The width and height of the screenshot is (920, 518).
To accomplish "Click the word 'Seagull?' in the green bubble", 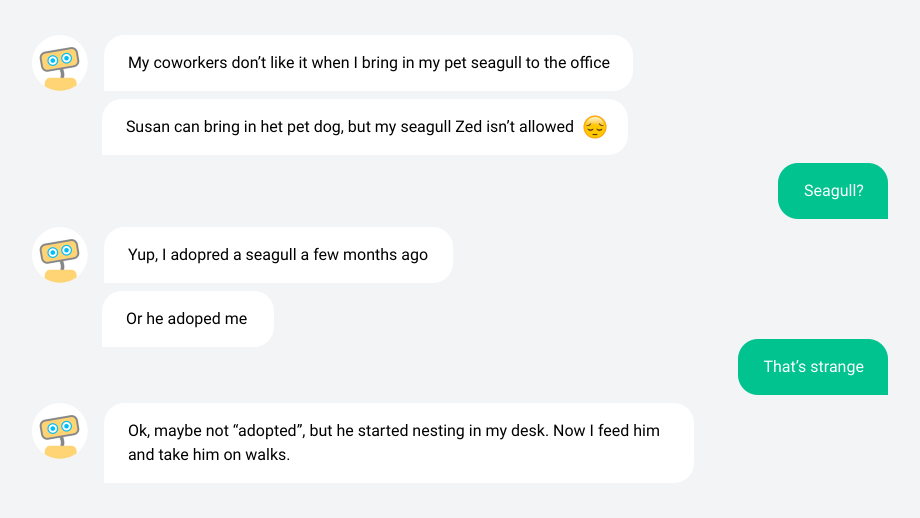I will [833, 191].
